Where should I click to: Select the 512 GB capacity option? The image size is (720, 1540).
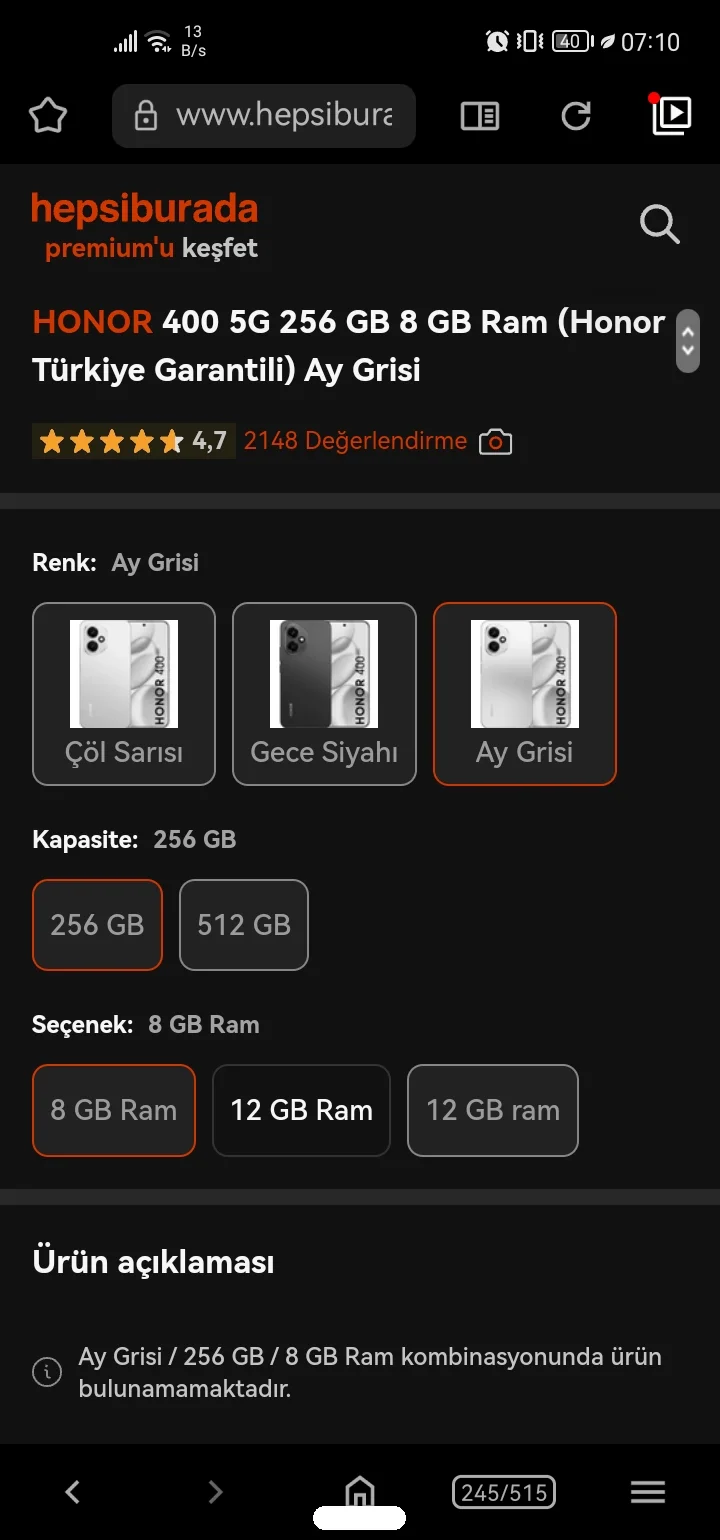pos(244,925)
